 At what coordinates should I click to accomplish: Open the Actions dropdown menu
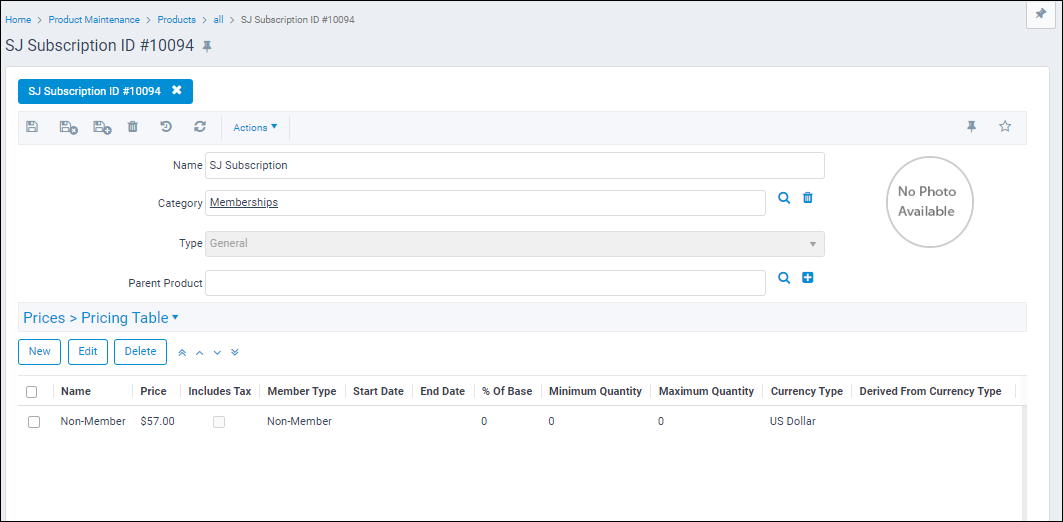(255, 127)
